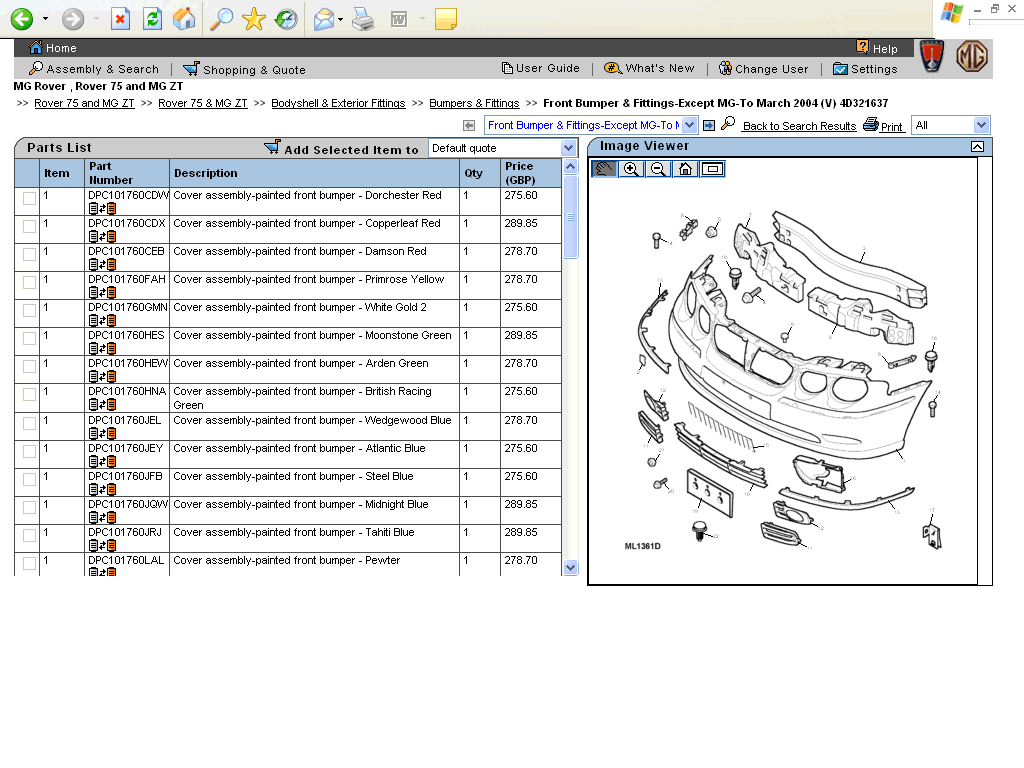Open the Favorites star icon

tap(253, 19)
